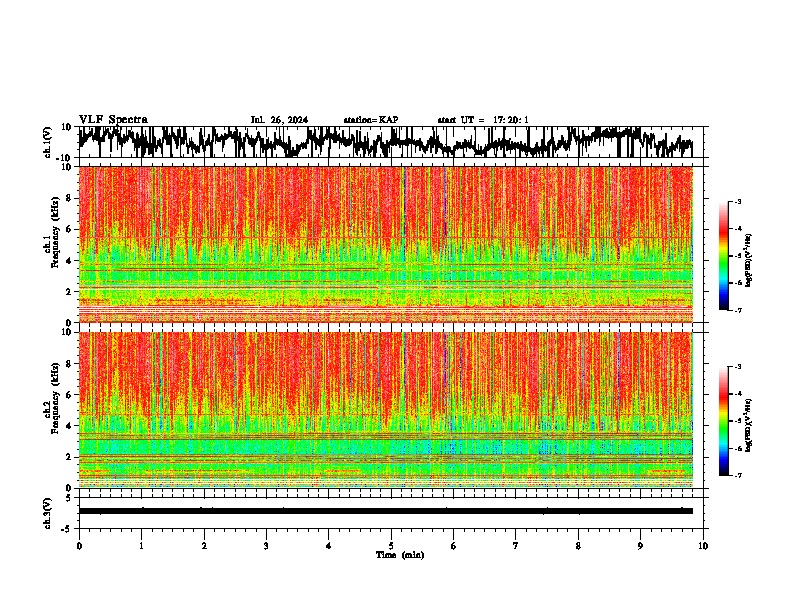The width and height of the screenshot is (792, 612).
Task: Click the ch.1 spectrogram color bar
Action: coord(723,256)
